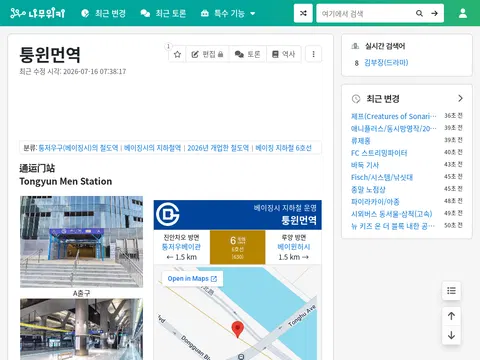Viewport: 480px width, 360px height.
Task: Open the 역사 history button
Action: point(284,54)
